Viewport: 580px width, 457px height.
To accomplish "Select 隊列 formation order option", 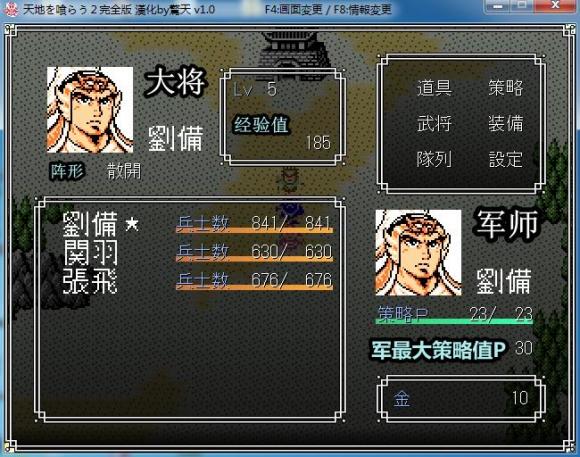I will (x=434, y=159).
